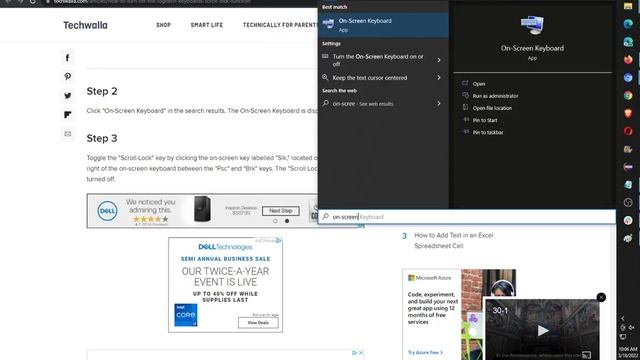Open Firefox from the taskbar
640x360 pixels.
click(628, 60)
